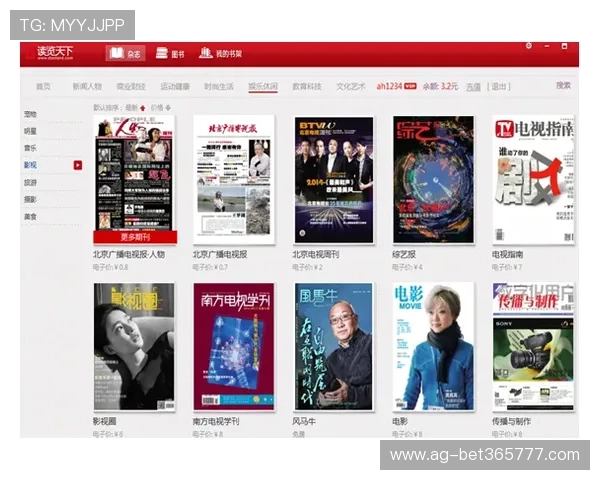
Task: Click the 更多期刊 more issues button
Action: [135, 237]
